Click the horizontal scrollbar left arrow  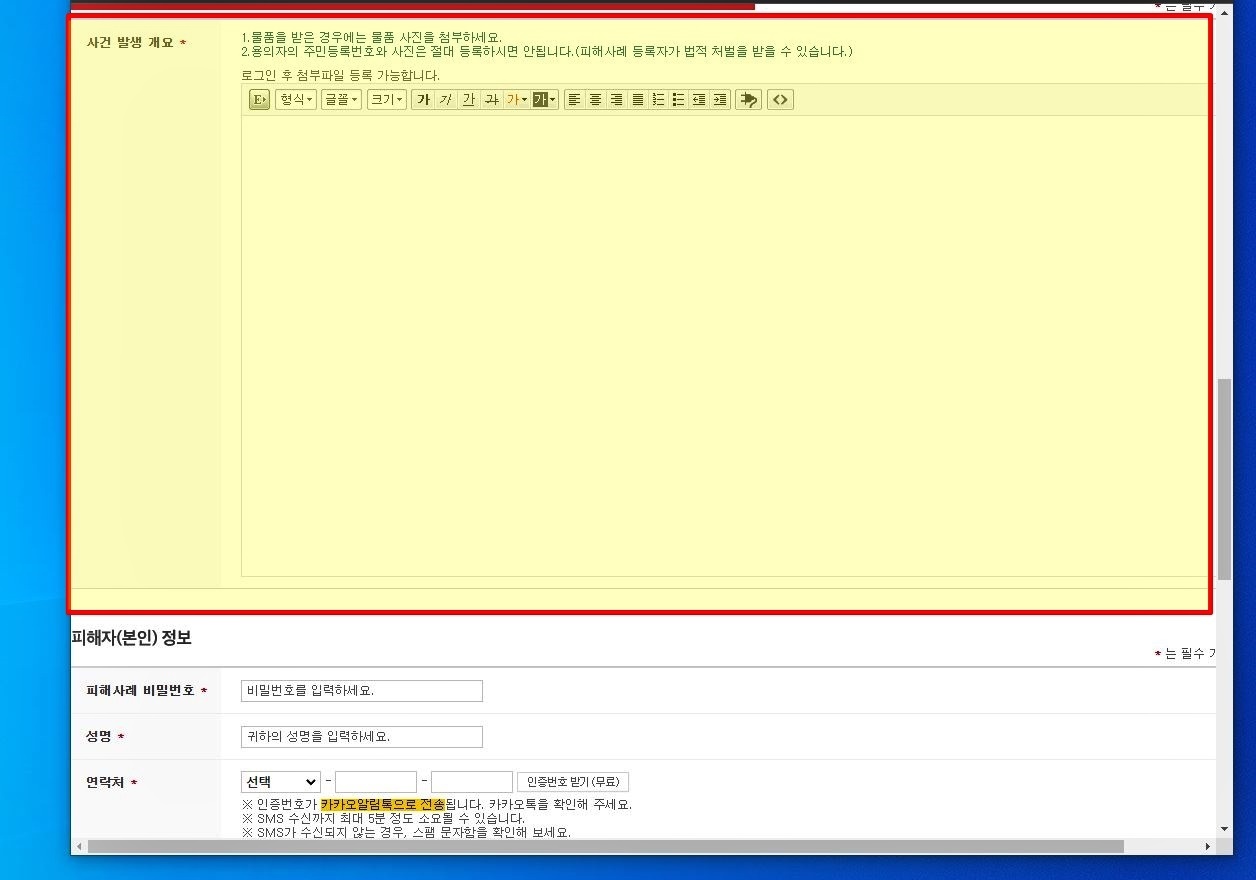coord(79,847)
